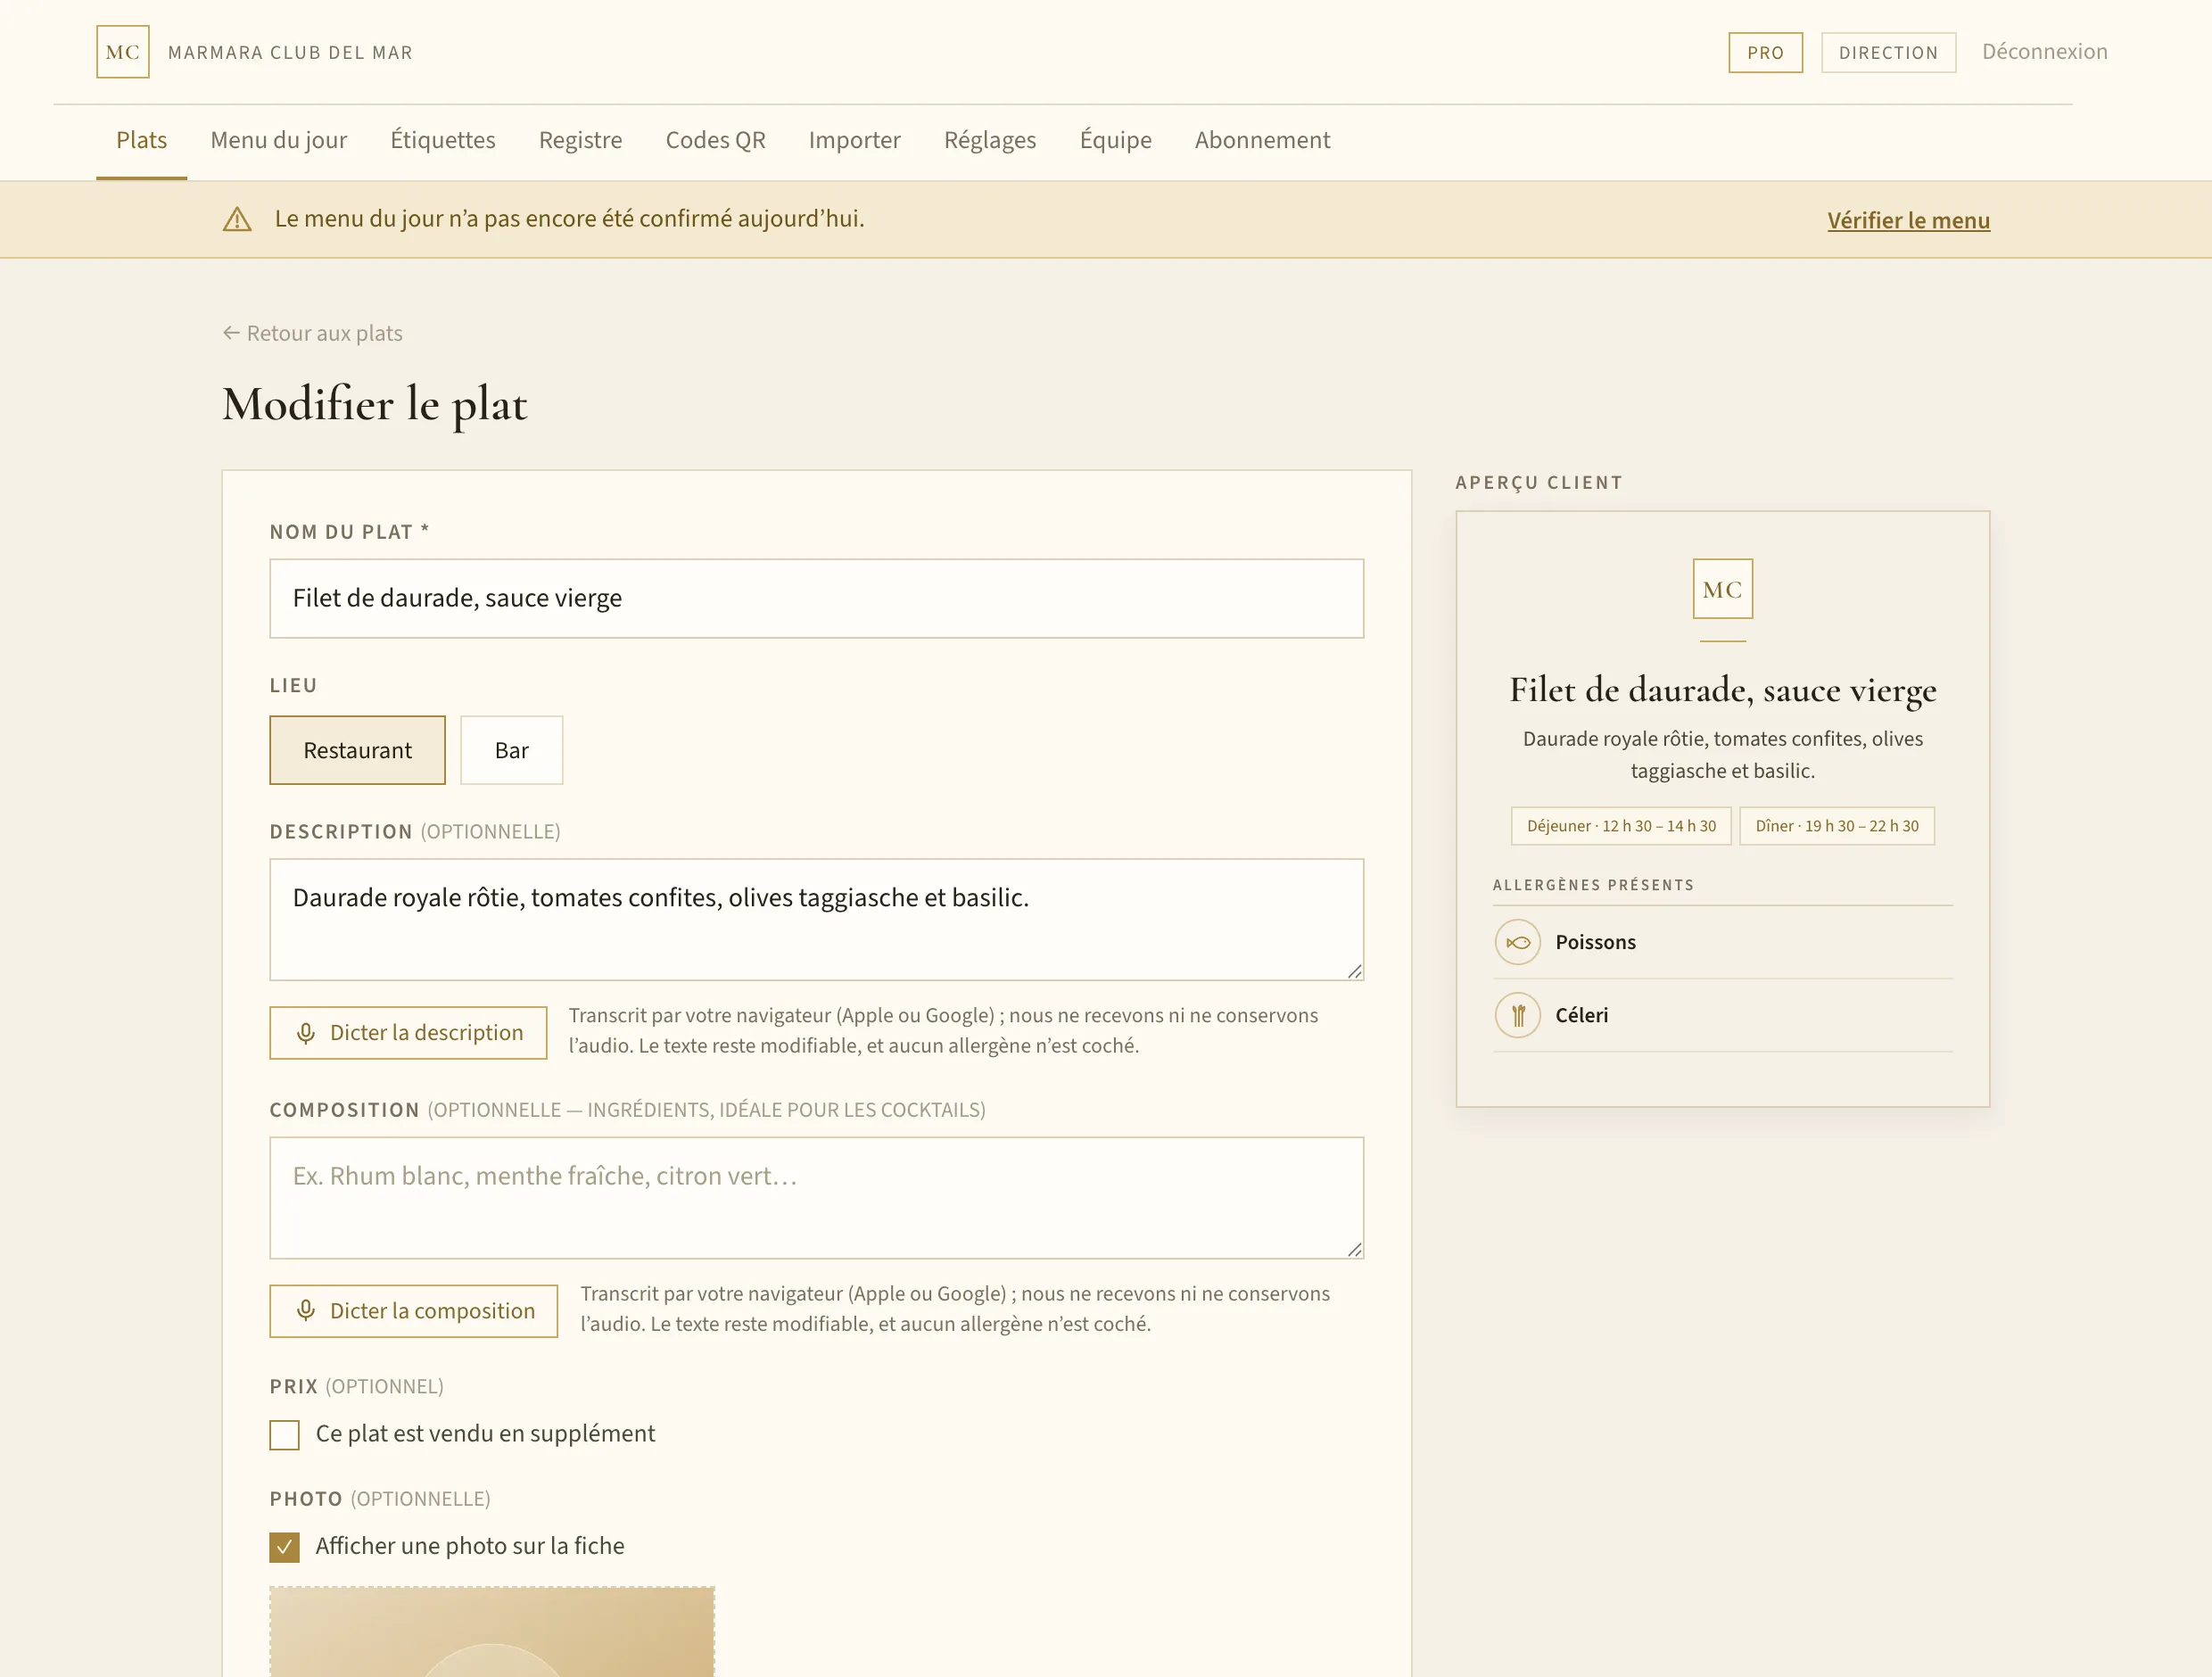2212x1677 pixels.
Task: Open the Registre tab
Action: [x=581, y=140]
